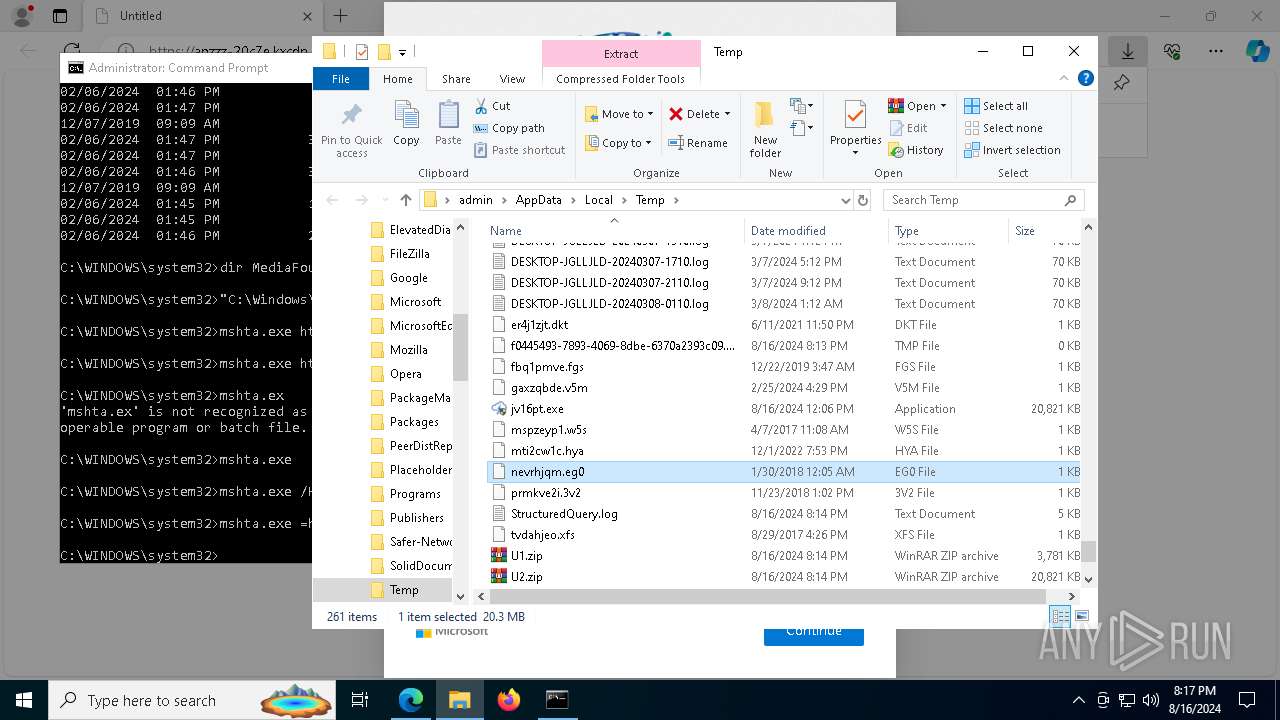The height and width of the screenshot is (720, 1280).
Task: Open the File menu tab
Action: tap(341, 79)
